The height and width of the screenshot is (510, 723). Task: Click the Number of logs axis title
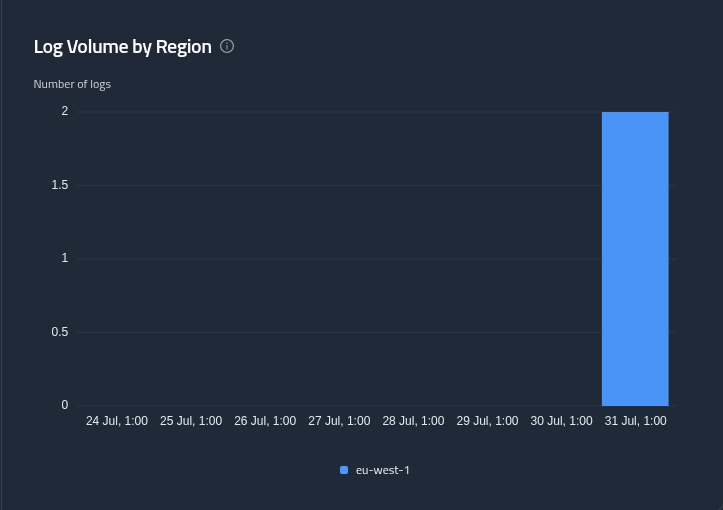tap(72, 84)
